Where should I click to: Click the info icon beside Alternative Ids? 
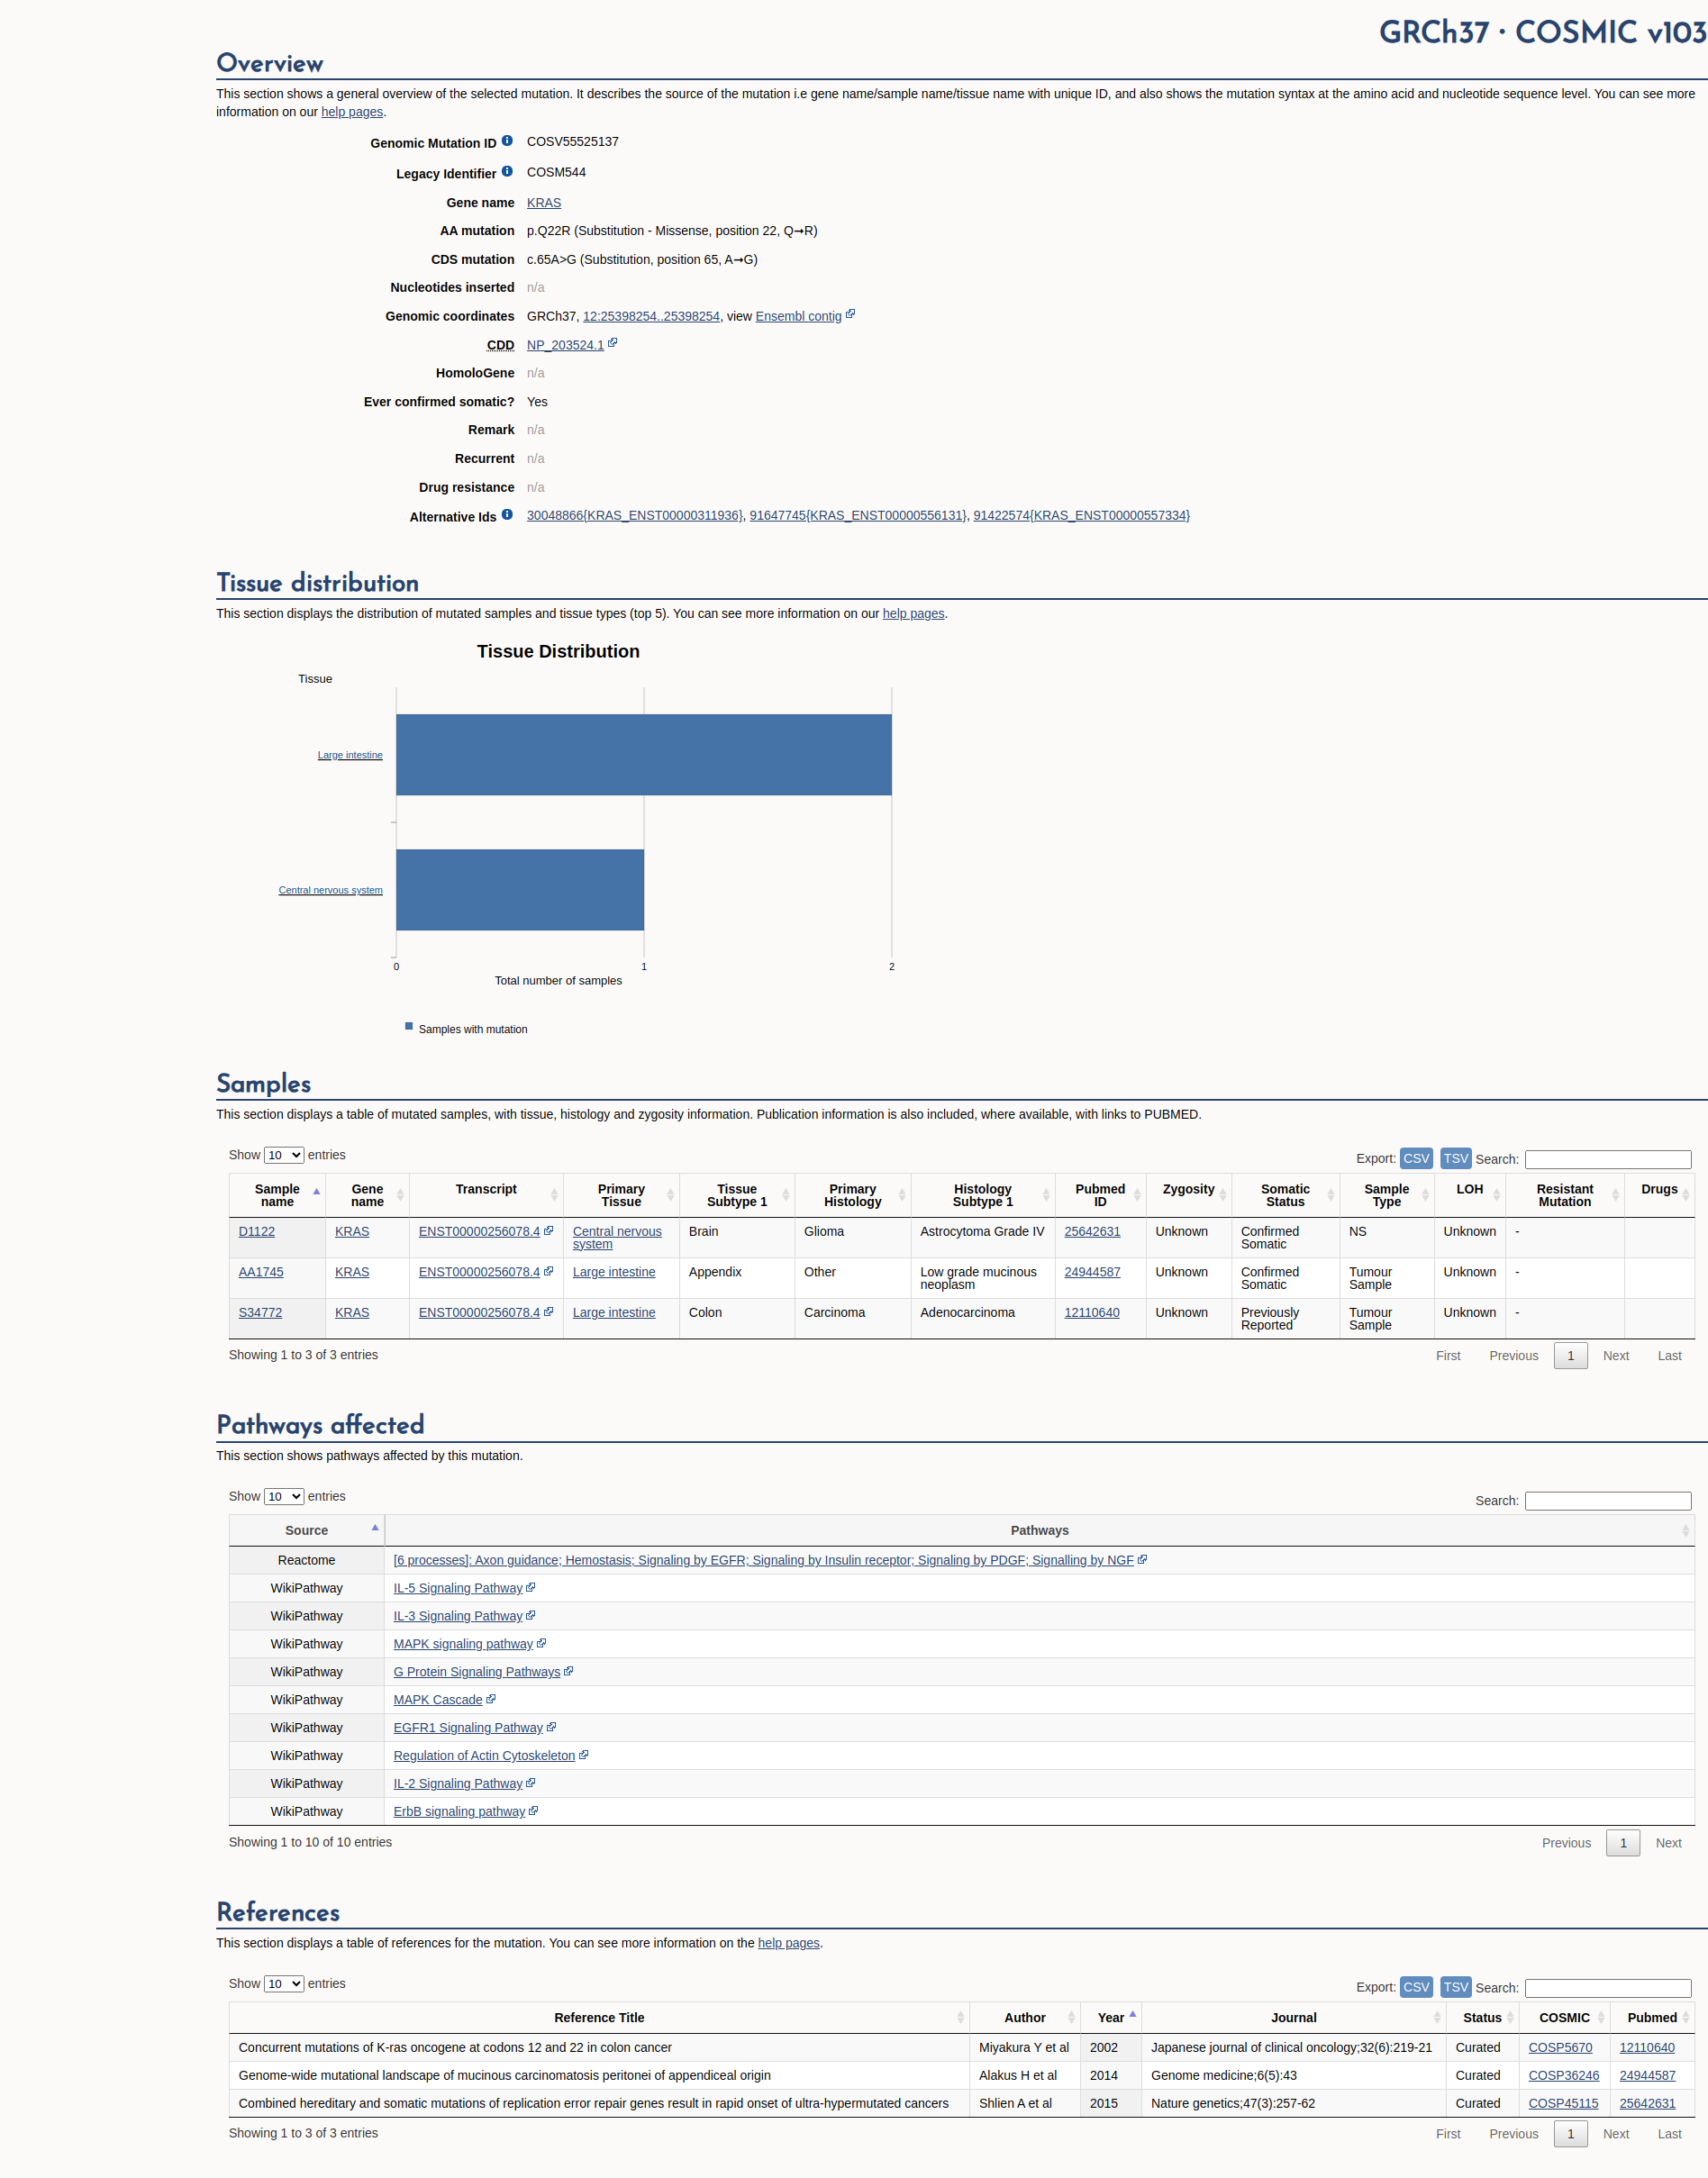tap(507, 515)
